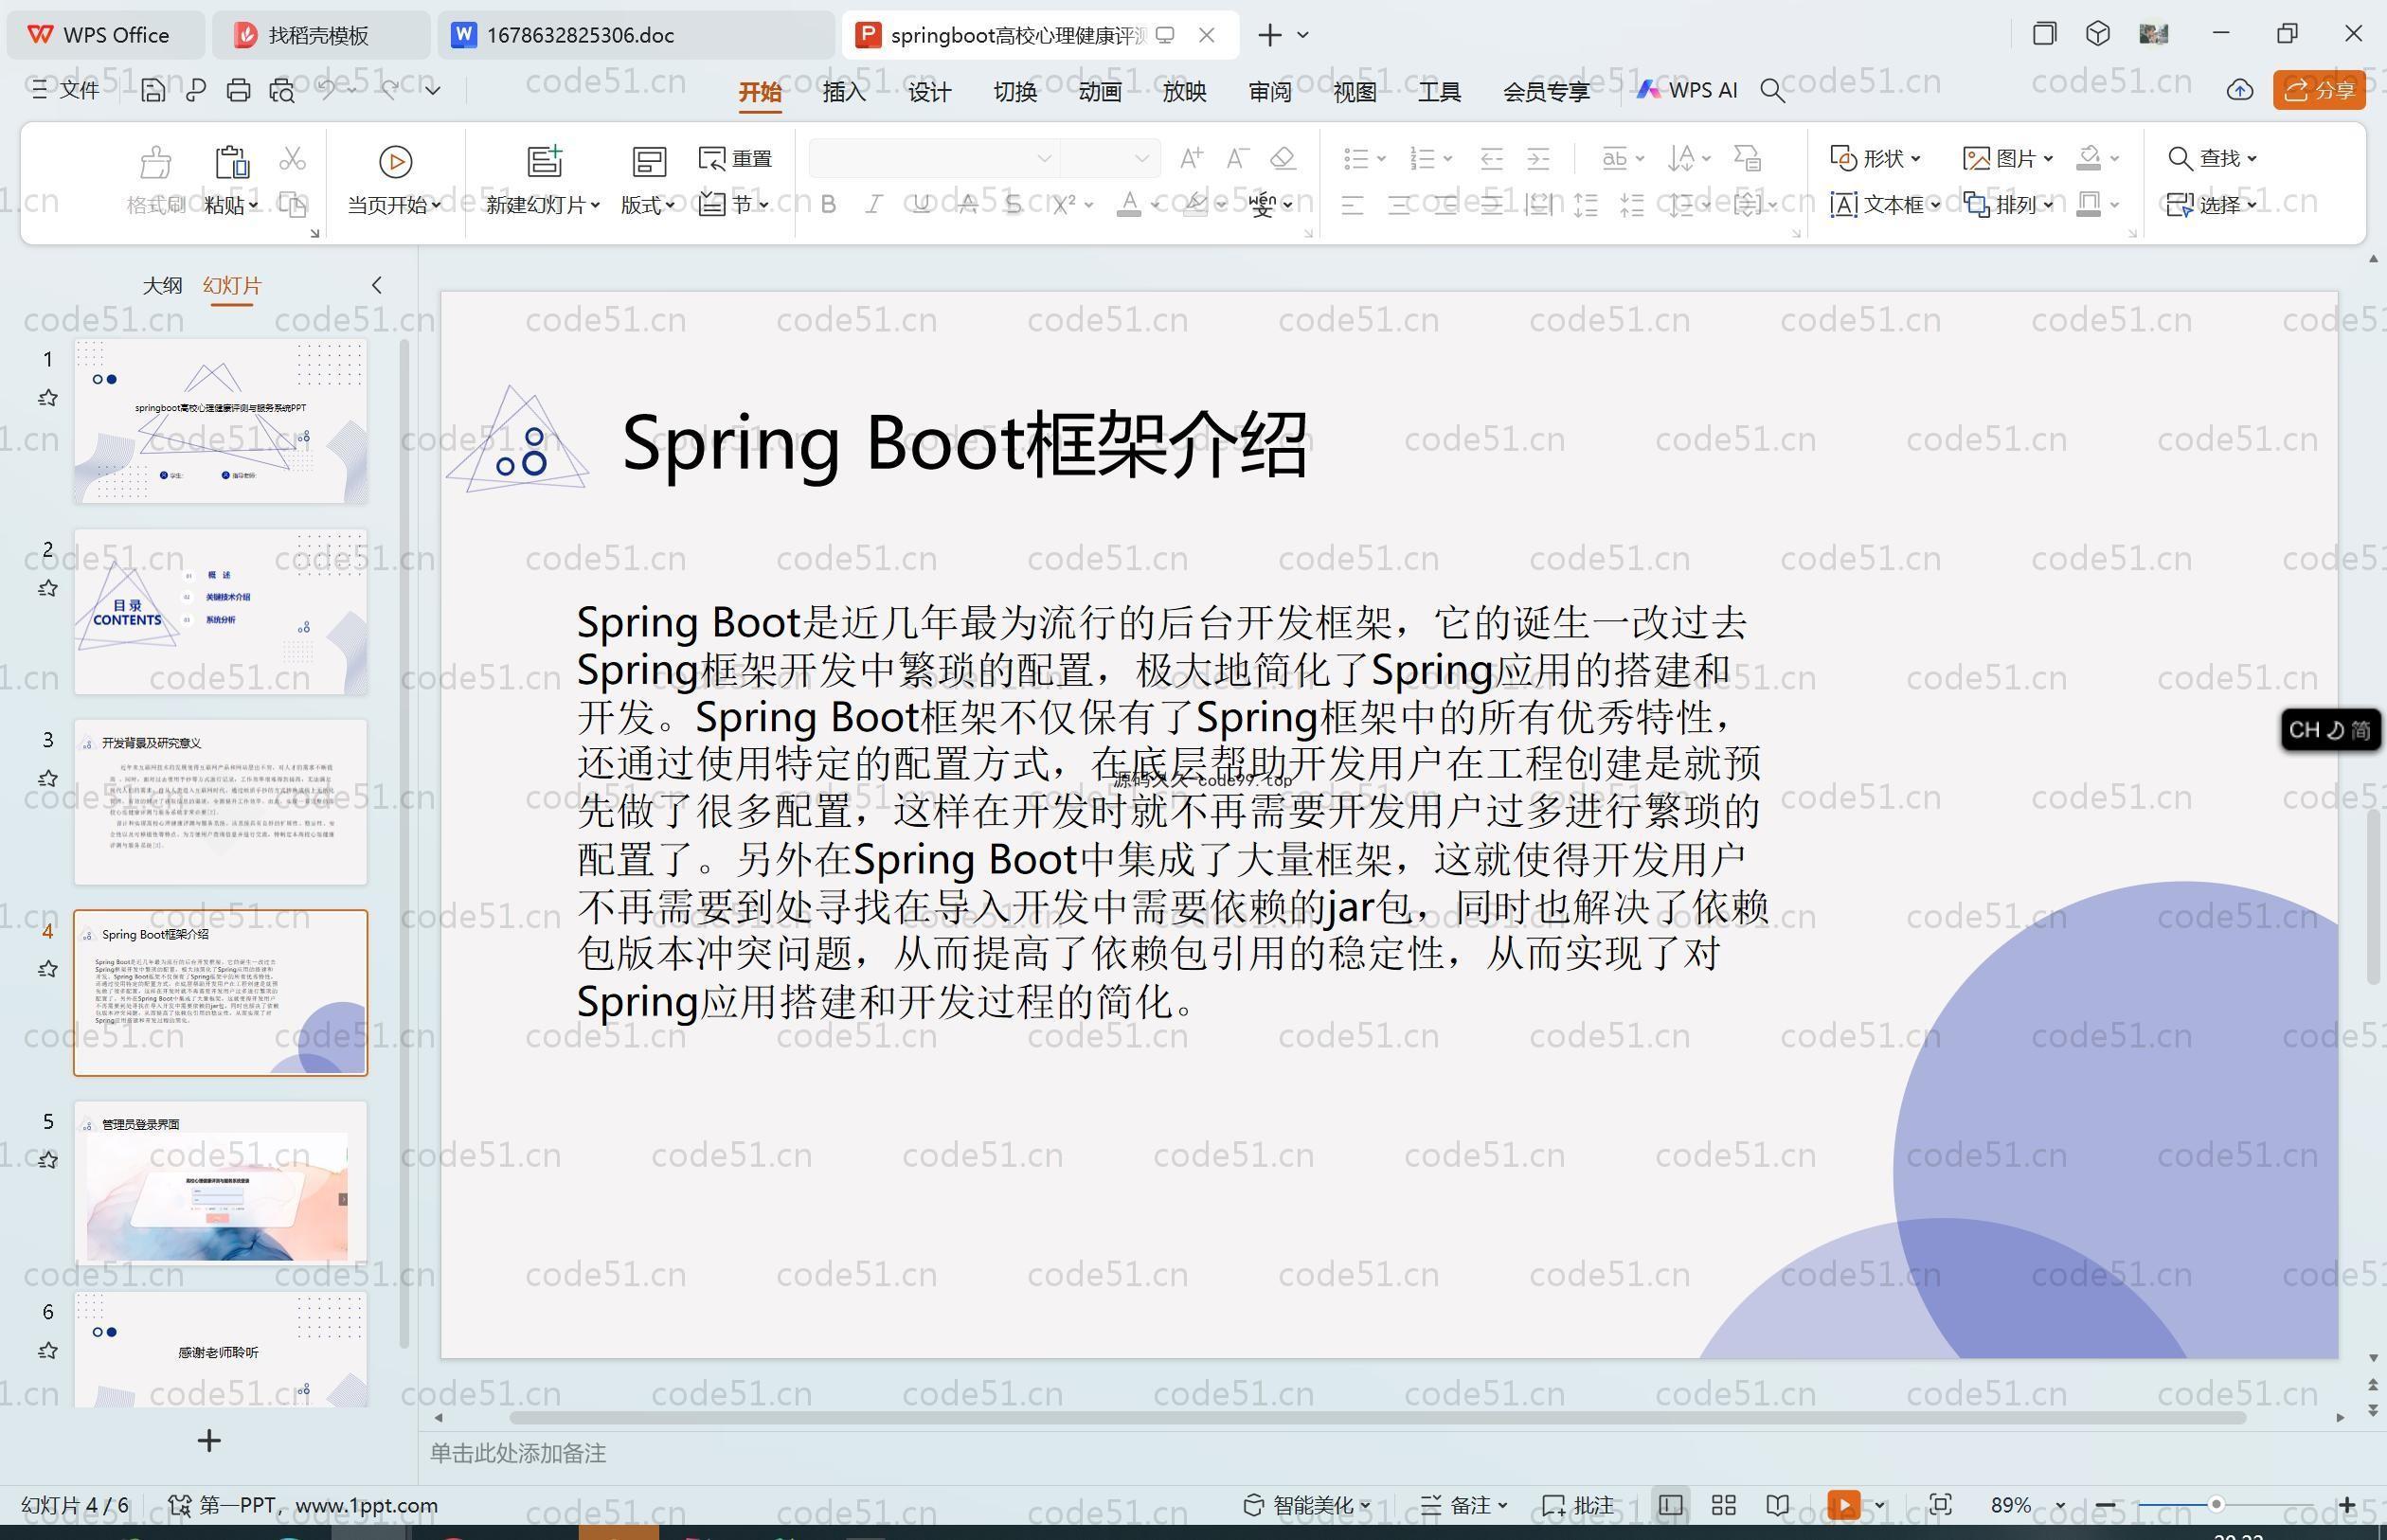The image size is (2387, 1540).
Task: Open the font size combo box
Action: 1109,158
